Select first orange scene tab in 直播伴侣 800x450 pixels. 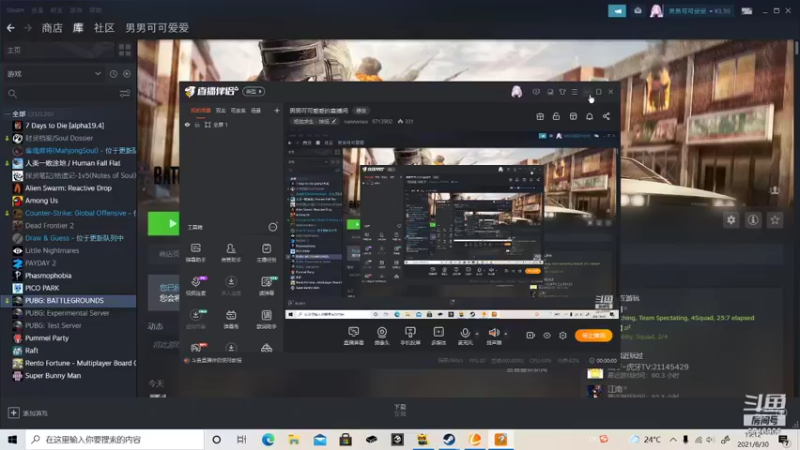(x=201, y=110)
